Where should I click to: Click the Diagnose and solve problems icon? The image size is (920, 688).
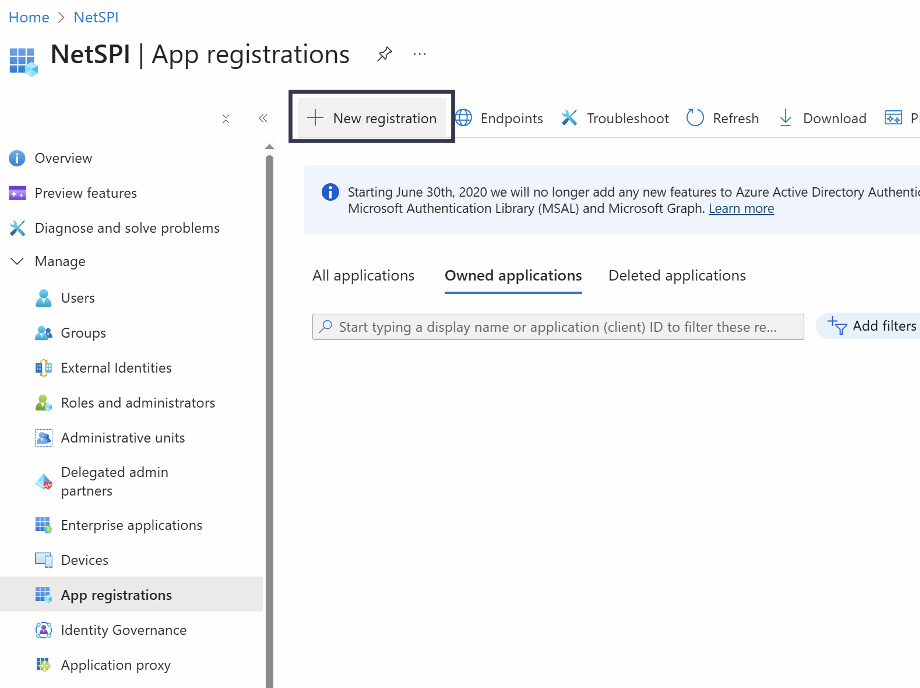pyautogui.click(x=17, y=228)
